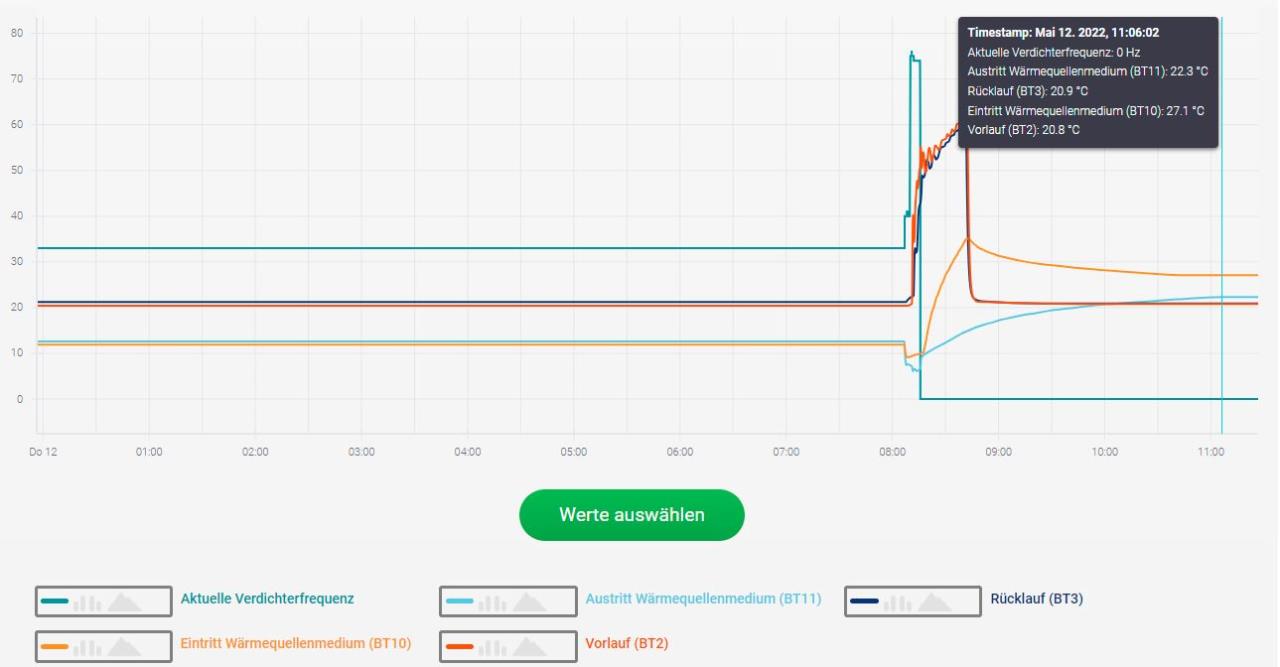Click the 60 value on y-axis
This screenshot has height=667, width=1280.
(x=17, y=124)
